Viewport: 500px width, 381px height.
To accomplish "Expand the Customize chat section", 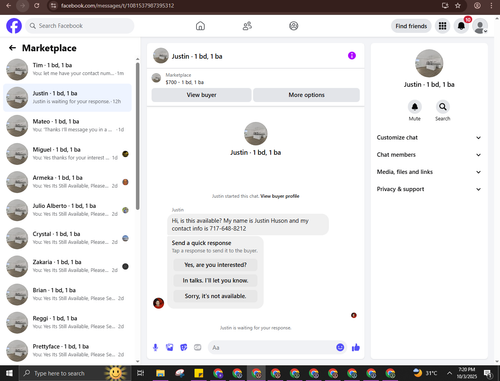I will 429,138.
